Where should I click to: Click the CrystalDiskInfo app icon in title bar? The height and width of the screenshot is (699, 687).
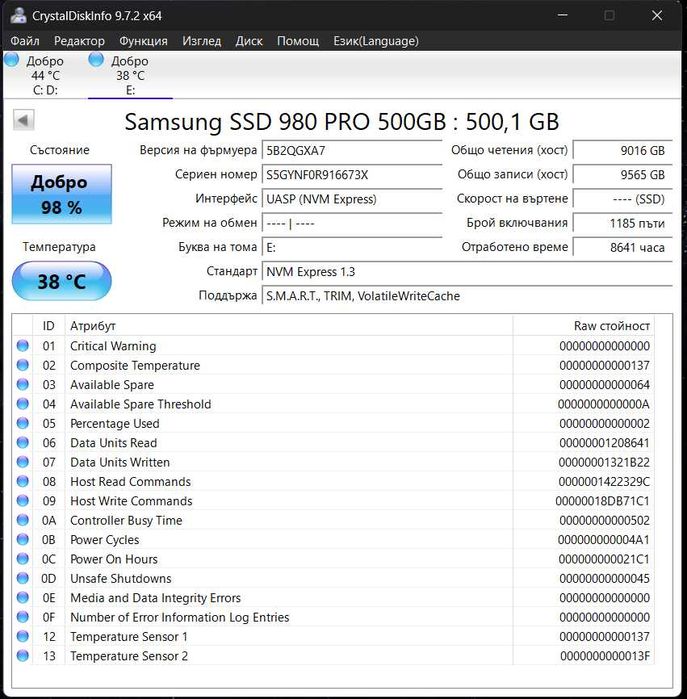18,15
